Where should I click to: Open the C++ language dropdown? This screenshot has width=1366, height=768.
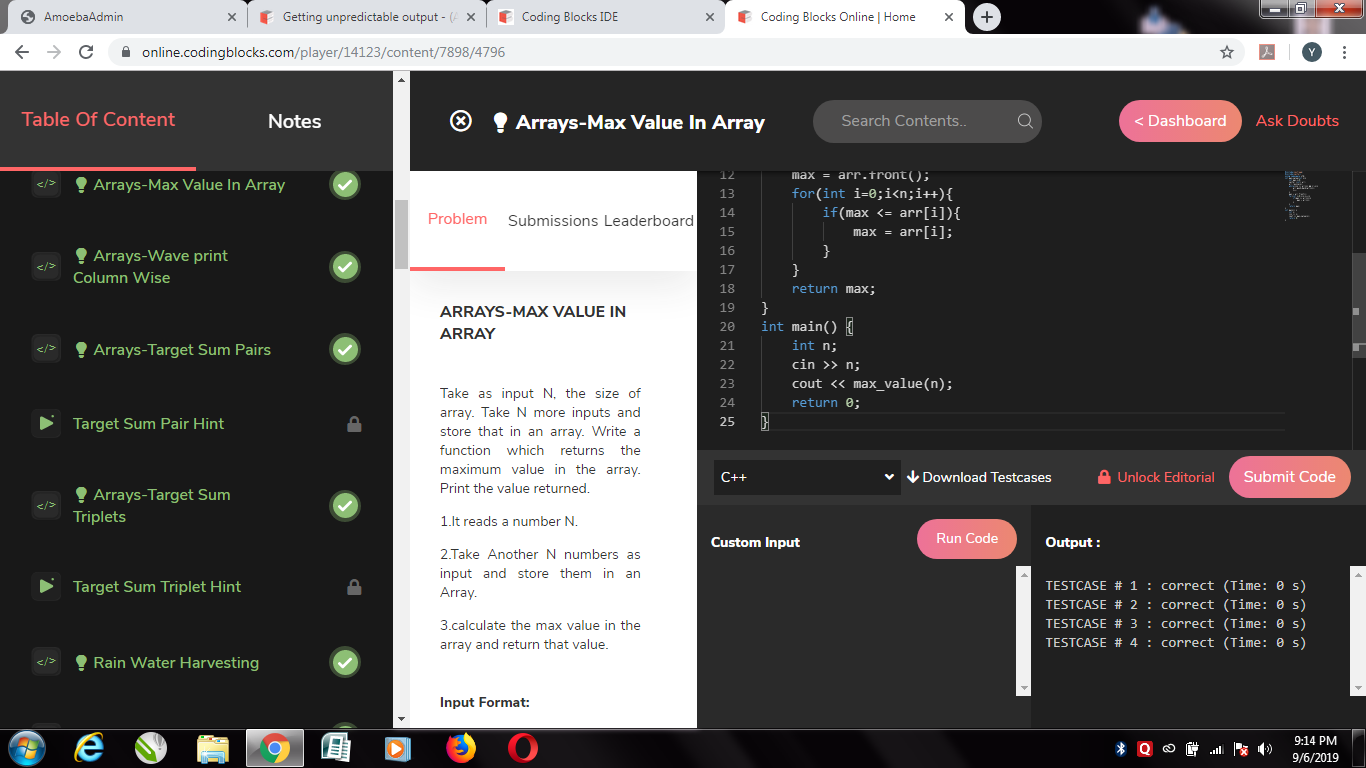point(805,477)
